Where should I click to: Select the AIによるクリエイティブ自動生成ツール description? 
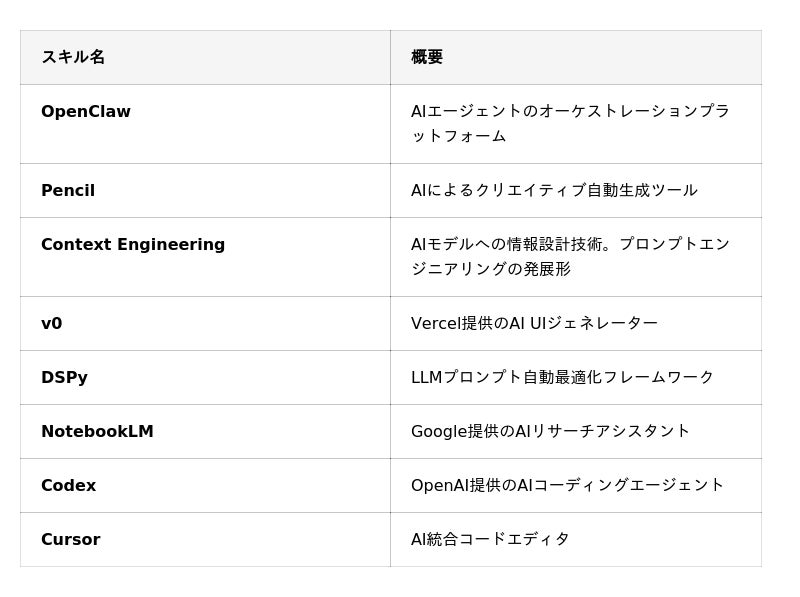554,190
